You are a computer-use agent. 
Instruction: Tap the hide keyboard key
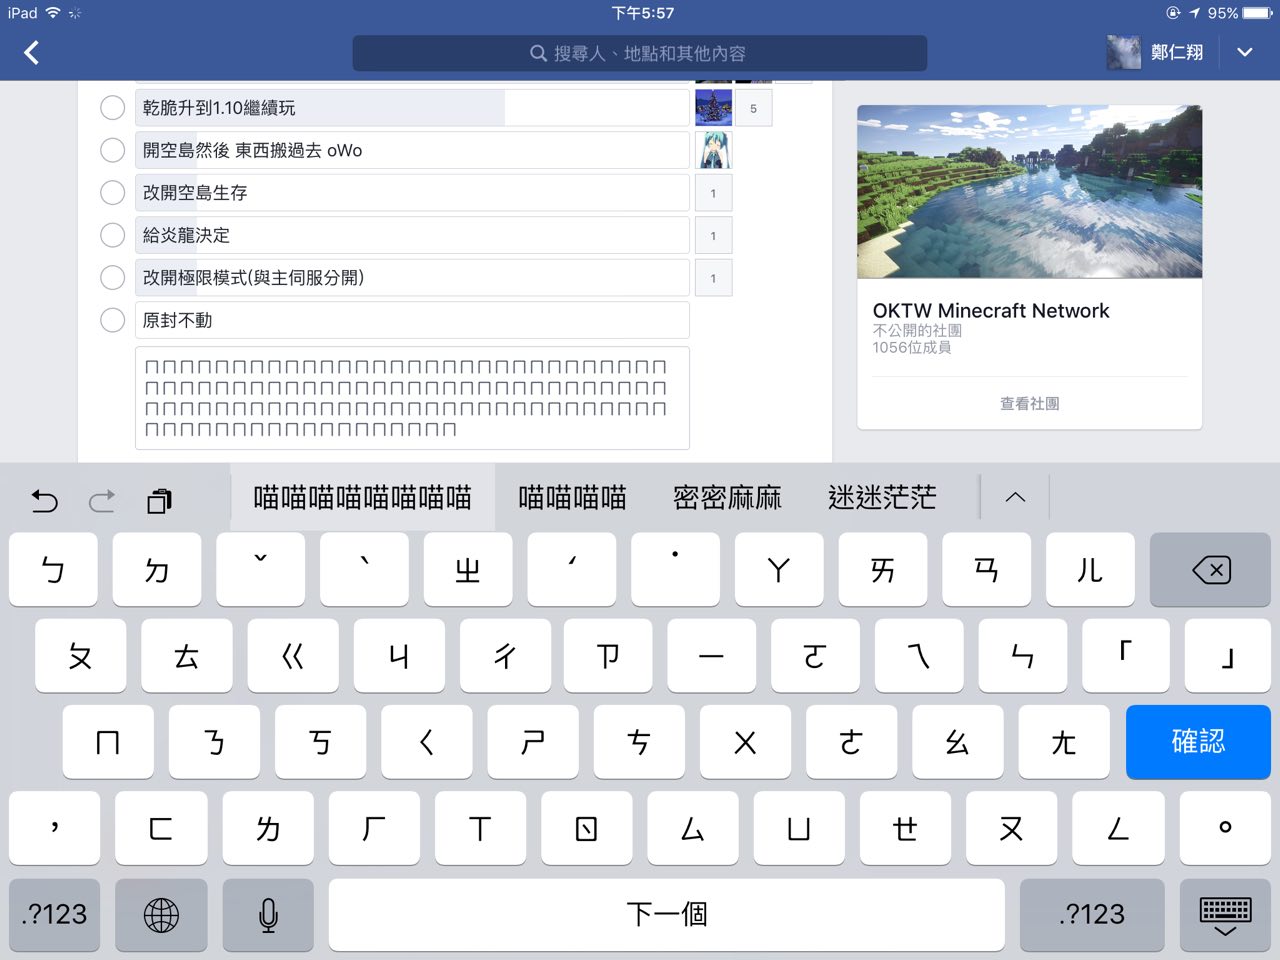click(1225, 915)
